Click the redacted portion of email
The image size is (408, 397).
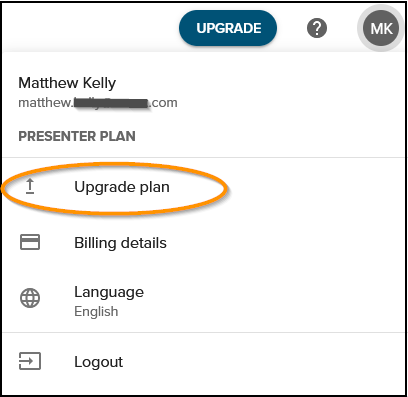click(111, 103)
